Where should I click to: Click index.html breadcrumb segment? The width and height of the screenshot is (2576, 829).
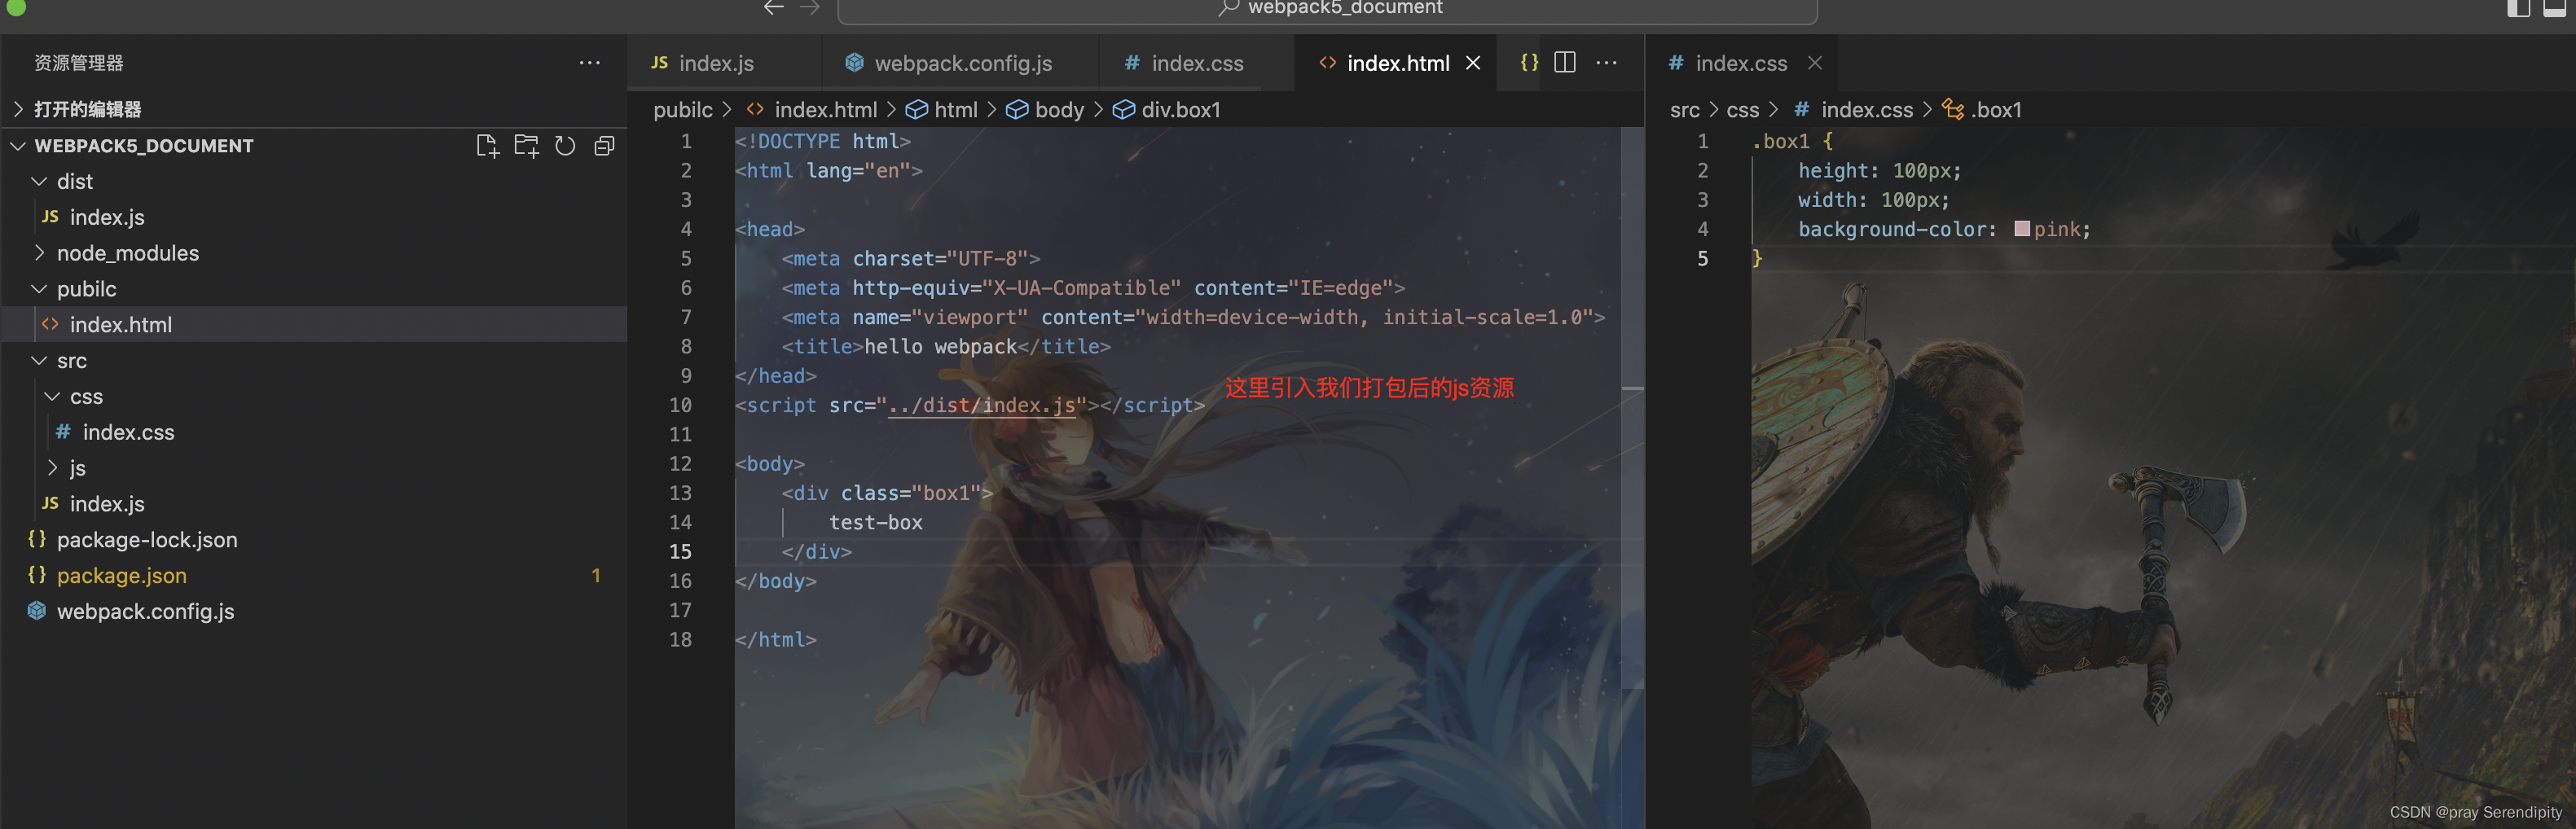(812, 110)
